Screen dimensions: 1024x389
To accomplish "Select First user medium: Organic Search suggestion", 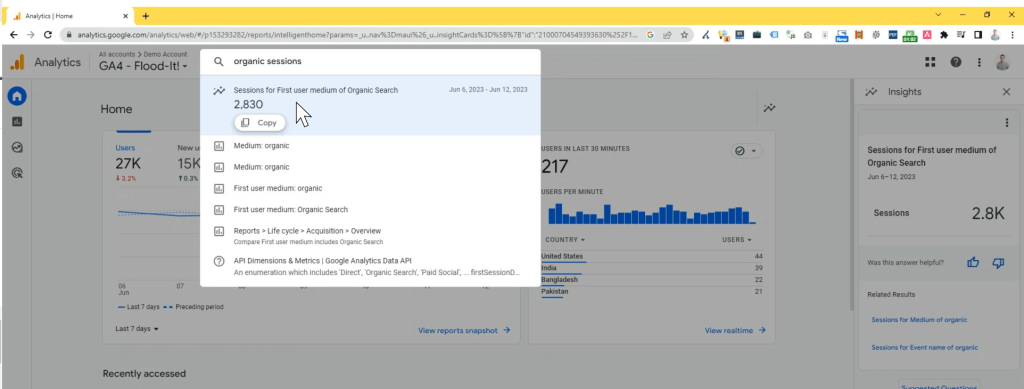I will point(370,210).
